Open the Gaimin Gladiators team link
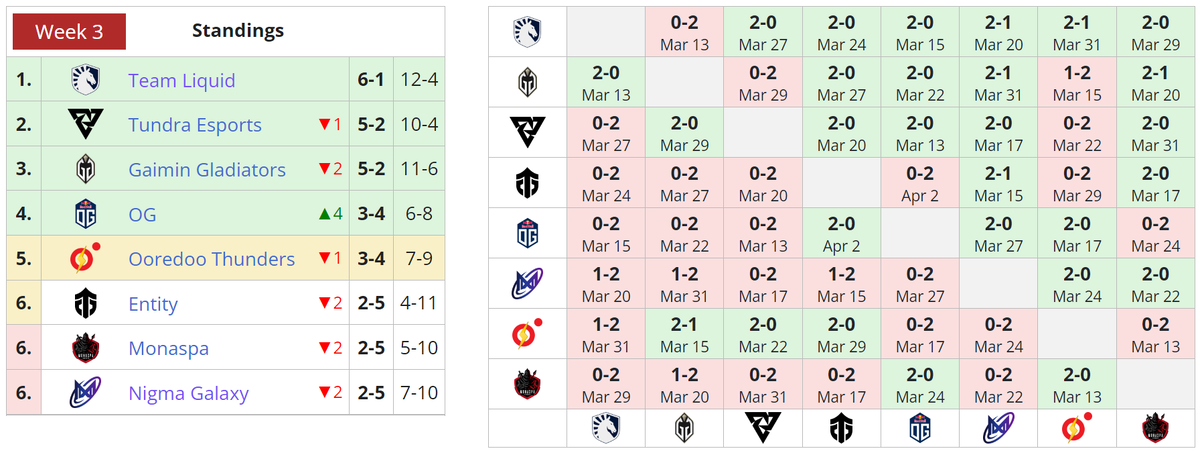 [207, 170]
